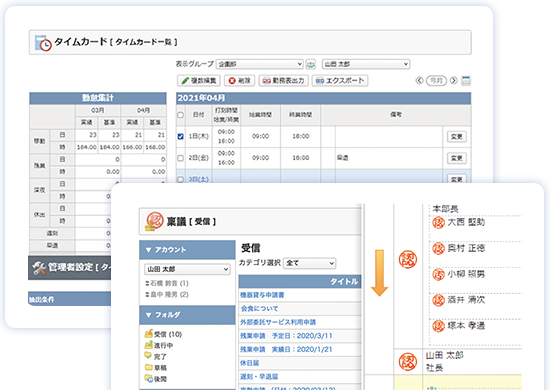Open the user dropdown in timecard window
Viewport: 550px width, 390px height.
point(366,64)
